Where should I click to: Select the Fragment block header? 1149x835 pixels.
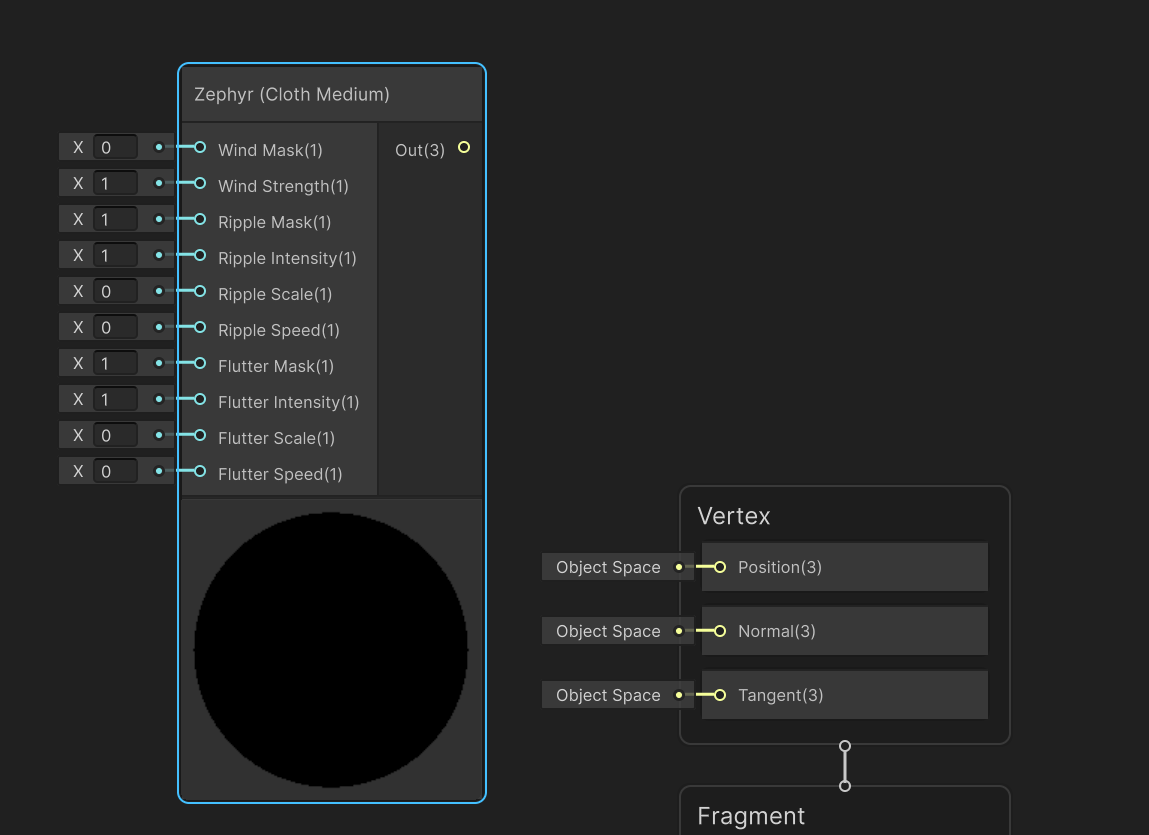click(x=751, y=816)
